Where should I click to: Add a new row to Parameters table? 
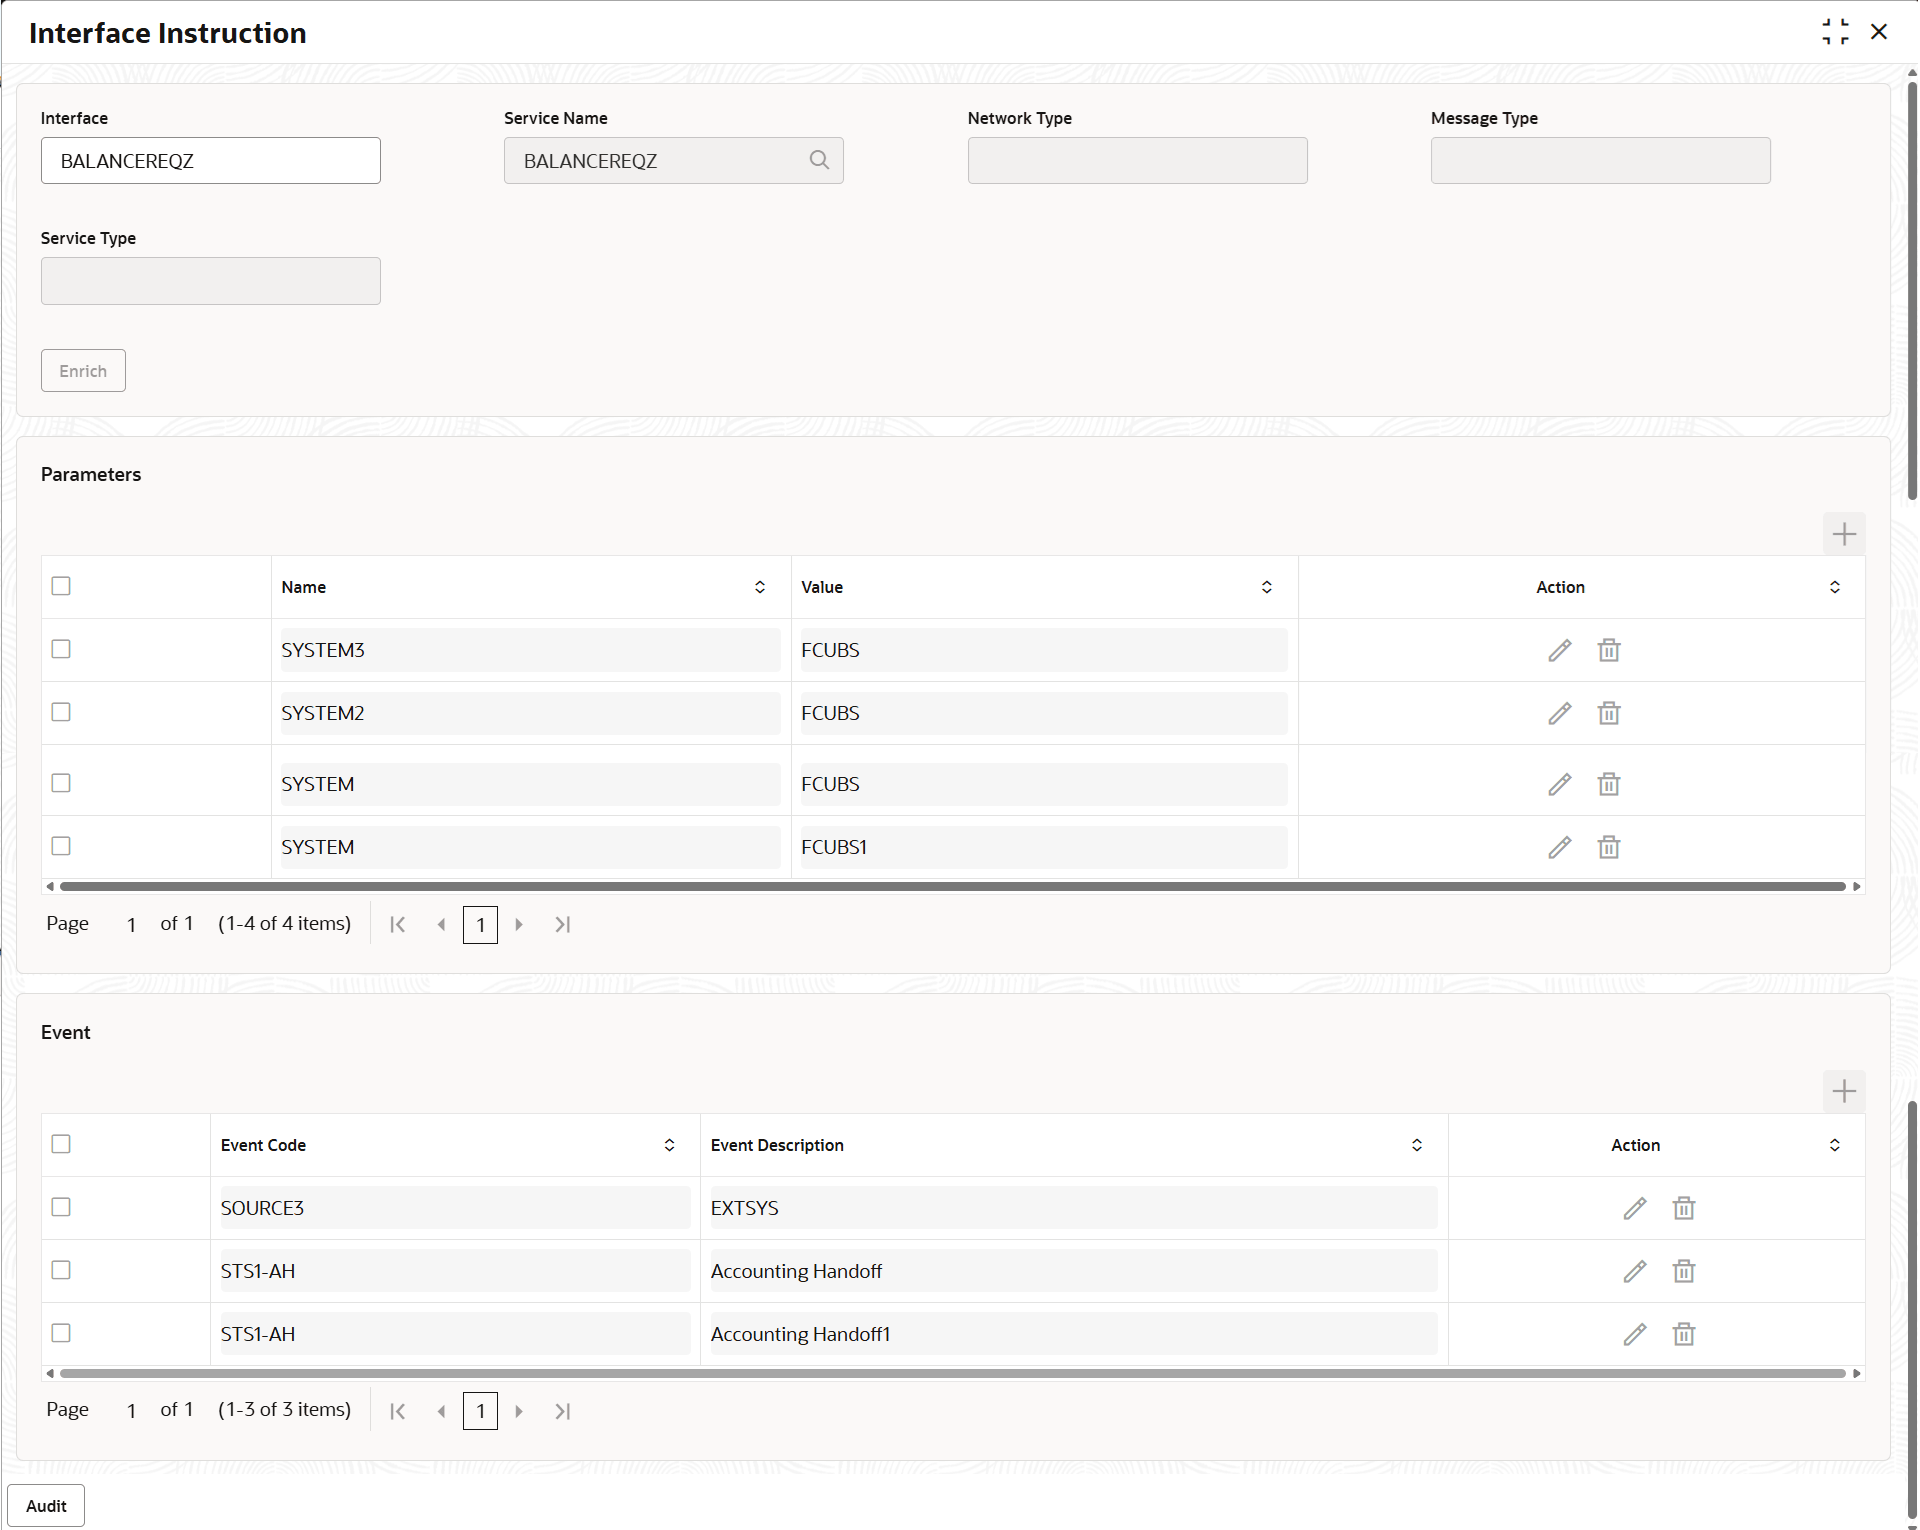click(x=1843, y=534)
